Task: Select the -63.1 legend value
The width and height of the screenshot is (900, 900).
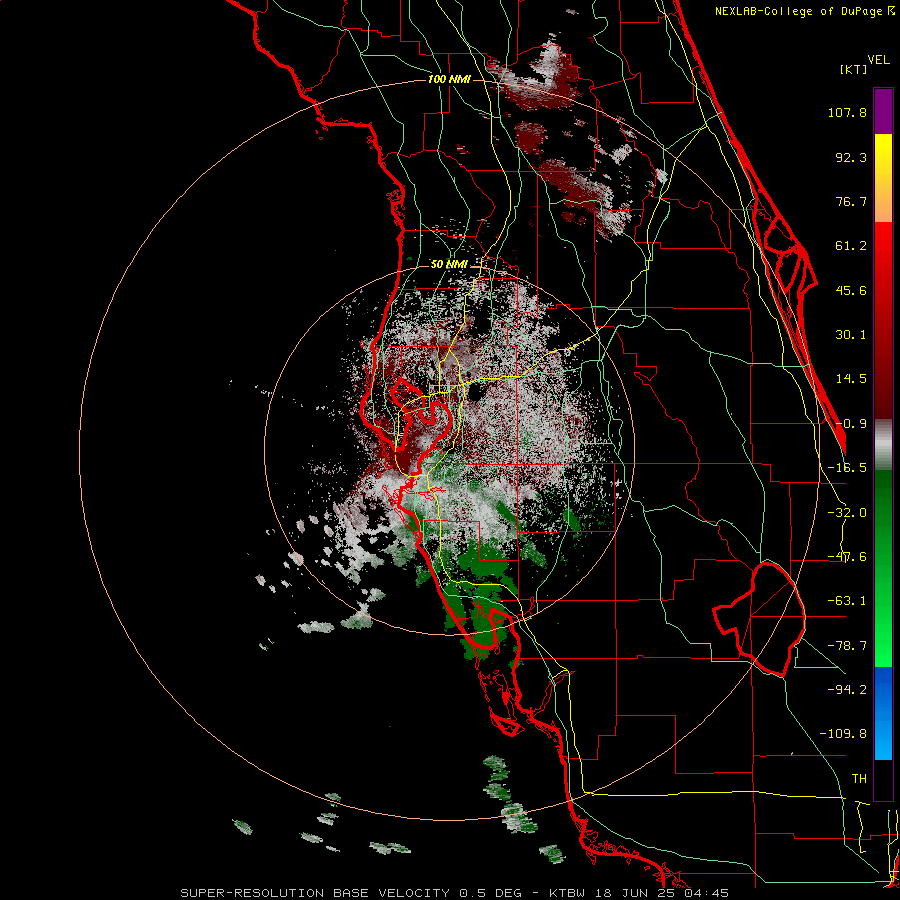Action: (847, 601)
